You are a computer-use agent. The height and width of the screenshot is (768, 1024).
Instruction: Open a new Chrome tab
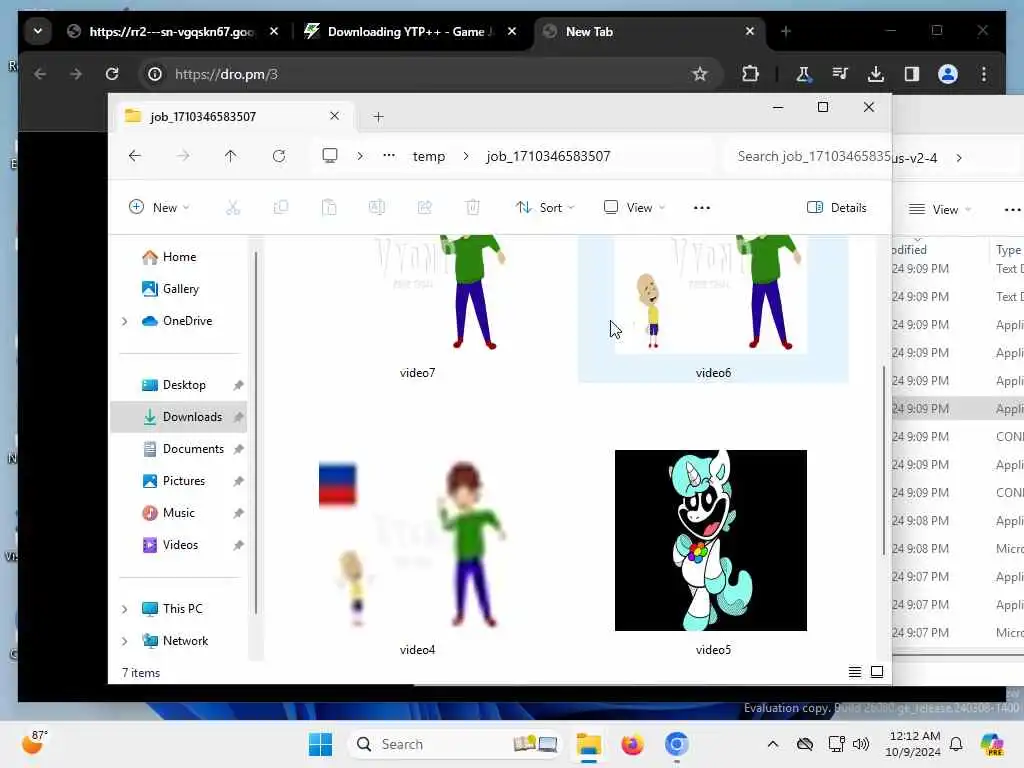pyautogui.click(x=786, y=31)
